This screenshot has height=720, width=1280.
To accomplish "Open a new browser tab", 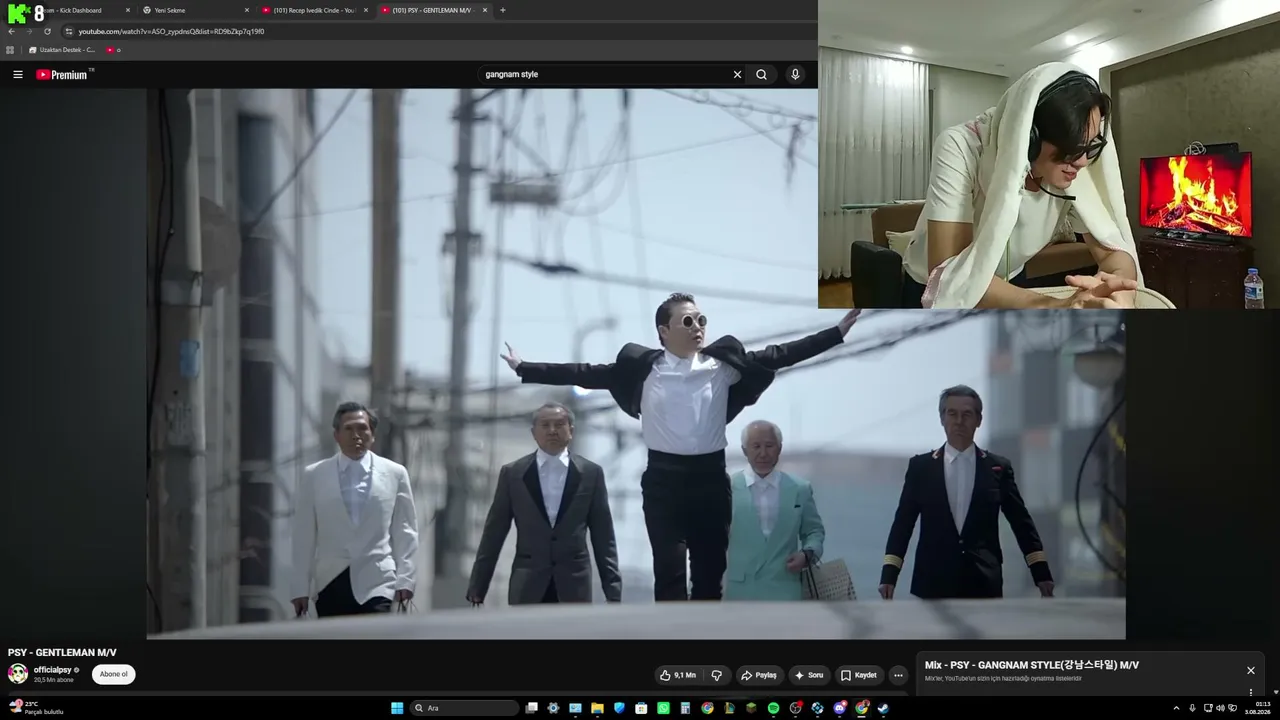I will point(502,10).
